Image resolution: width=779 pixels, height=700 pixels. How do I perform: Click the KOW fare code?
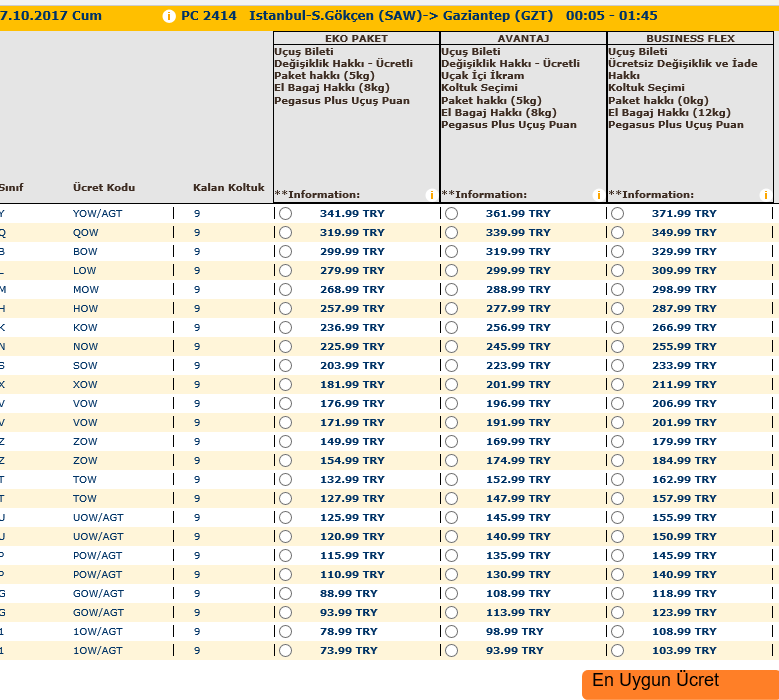tap(85, 327)
